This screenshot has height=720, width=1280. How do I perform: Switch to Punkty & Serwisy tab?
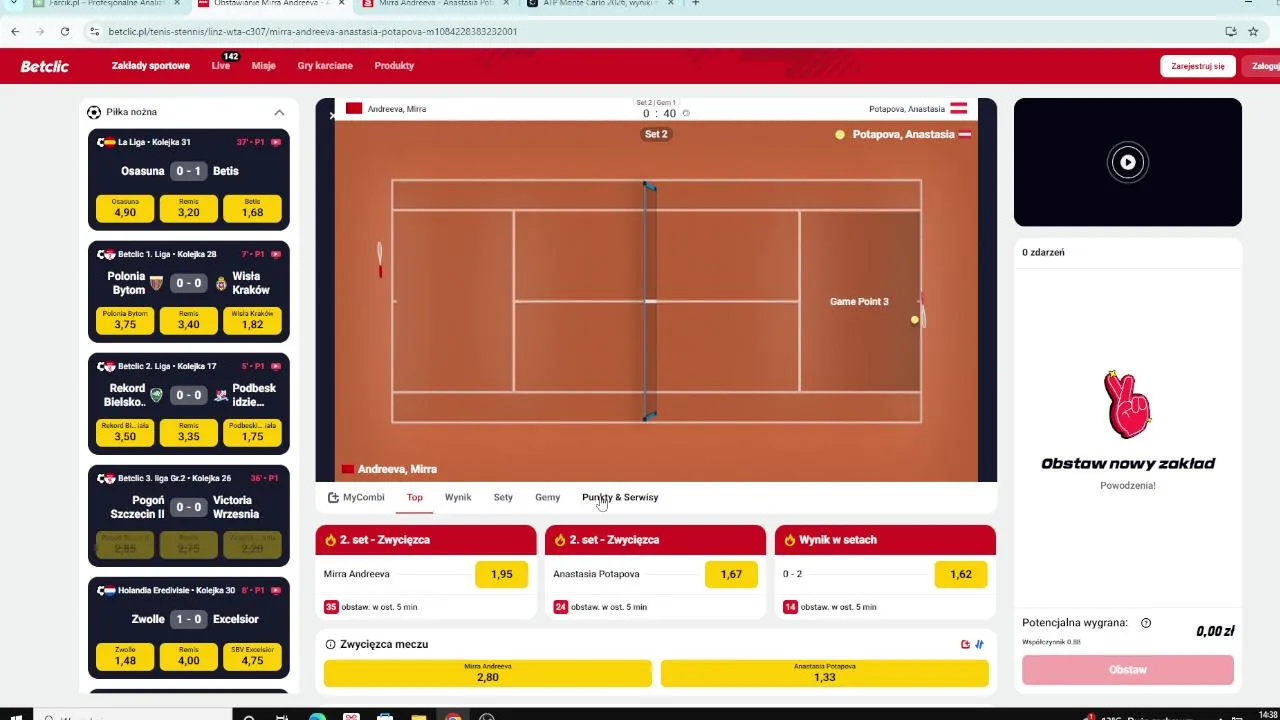point(620,497)
